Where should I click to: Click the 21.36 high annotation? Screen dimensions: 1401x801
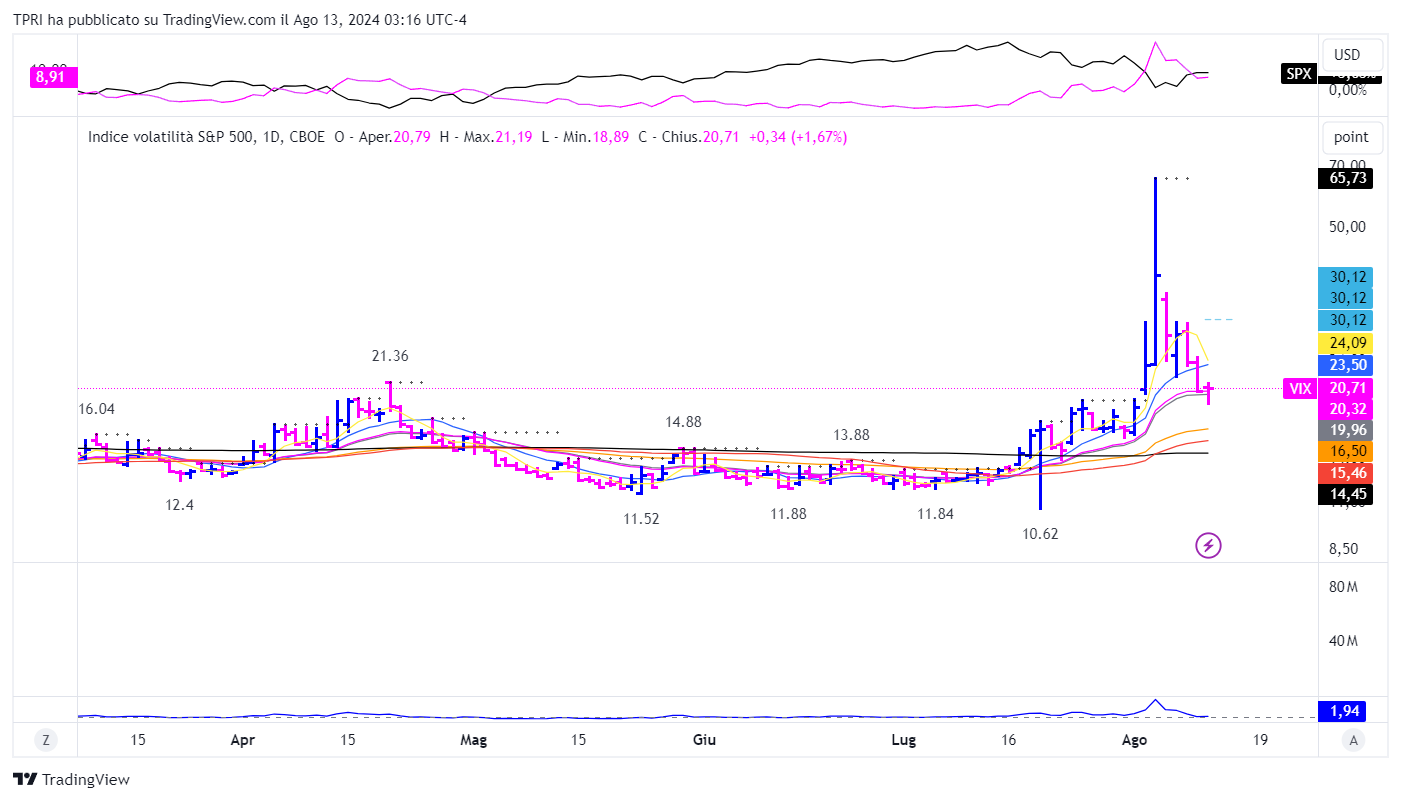390,356
